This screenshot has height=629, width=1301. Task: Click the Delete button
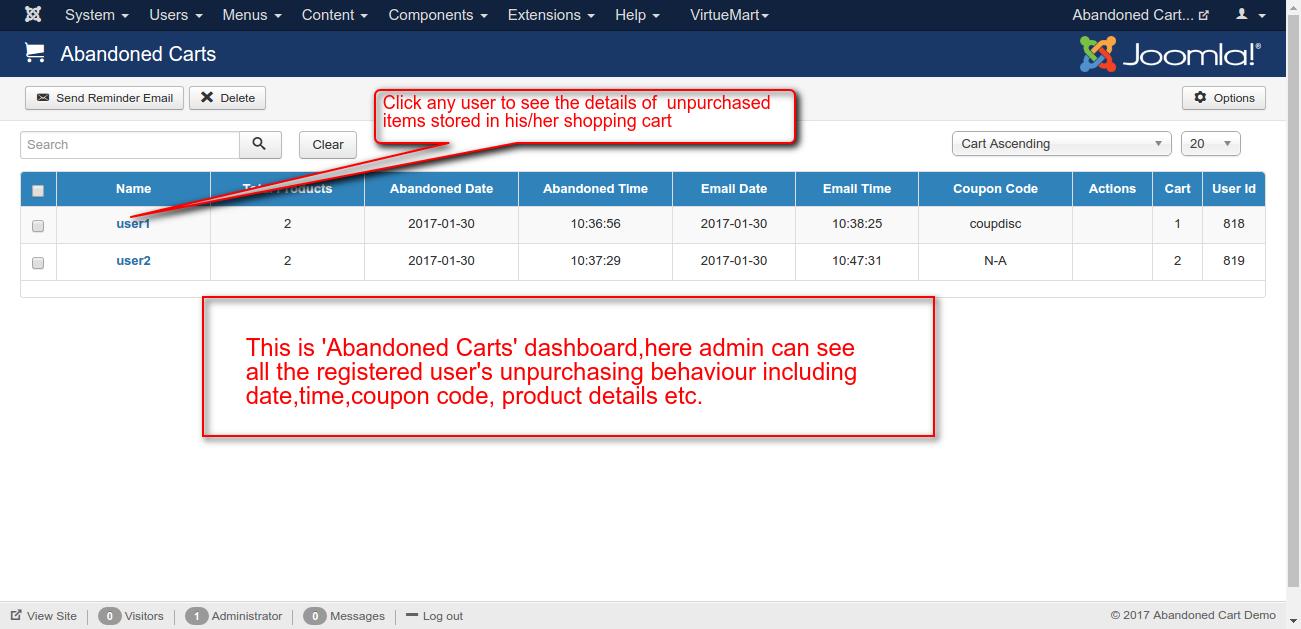click(228, 98)
